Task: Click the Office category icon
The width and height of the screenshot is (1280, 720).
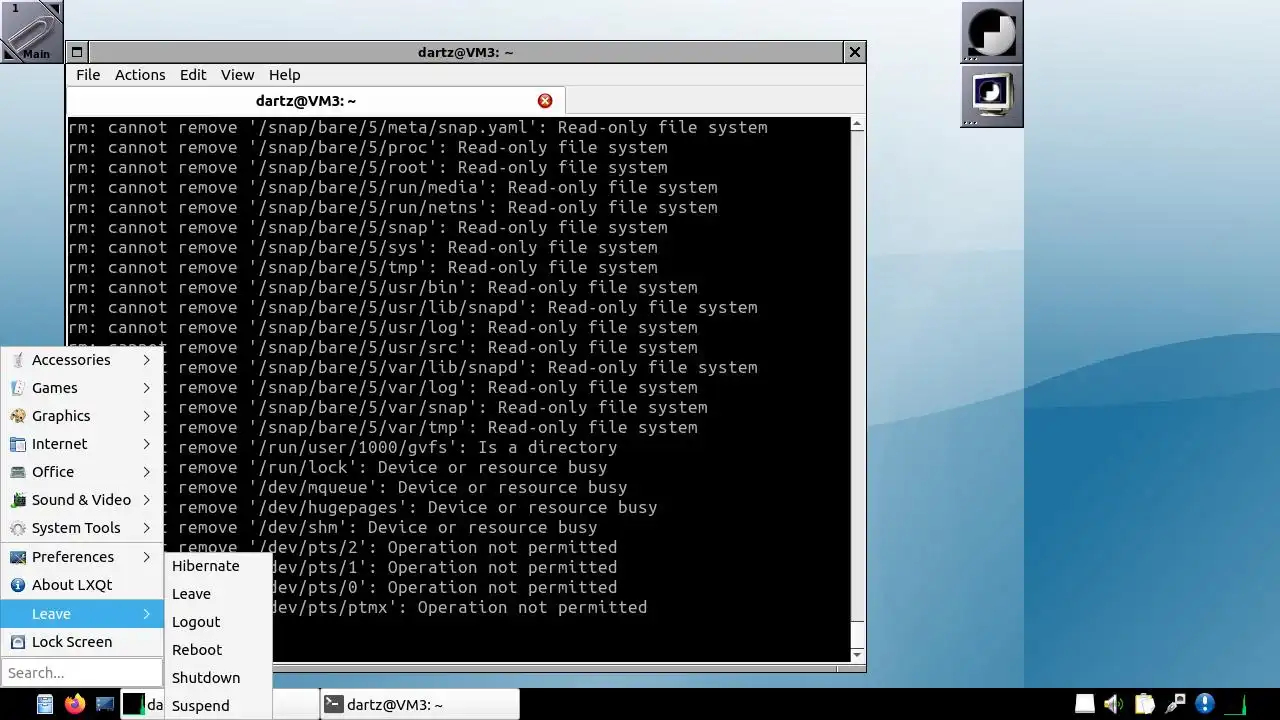Action: [18, 472]
